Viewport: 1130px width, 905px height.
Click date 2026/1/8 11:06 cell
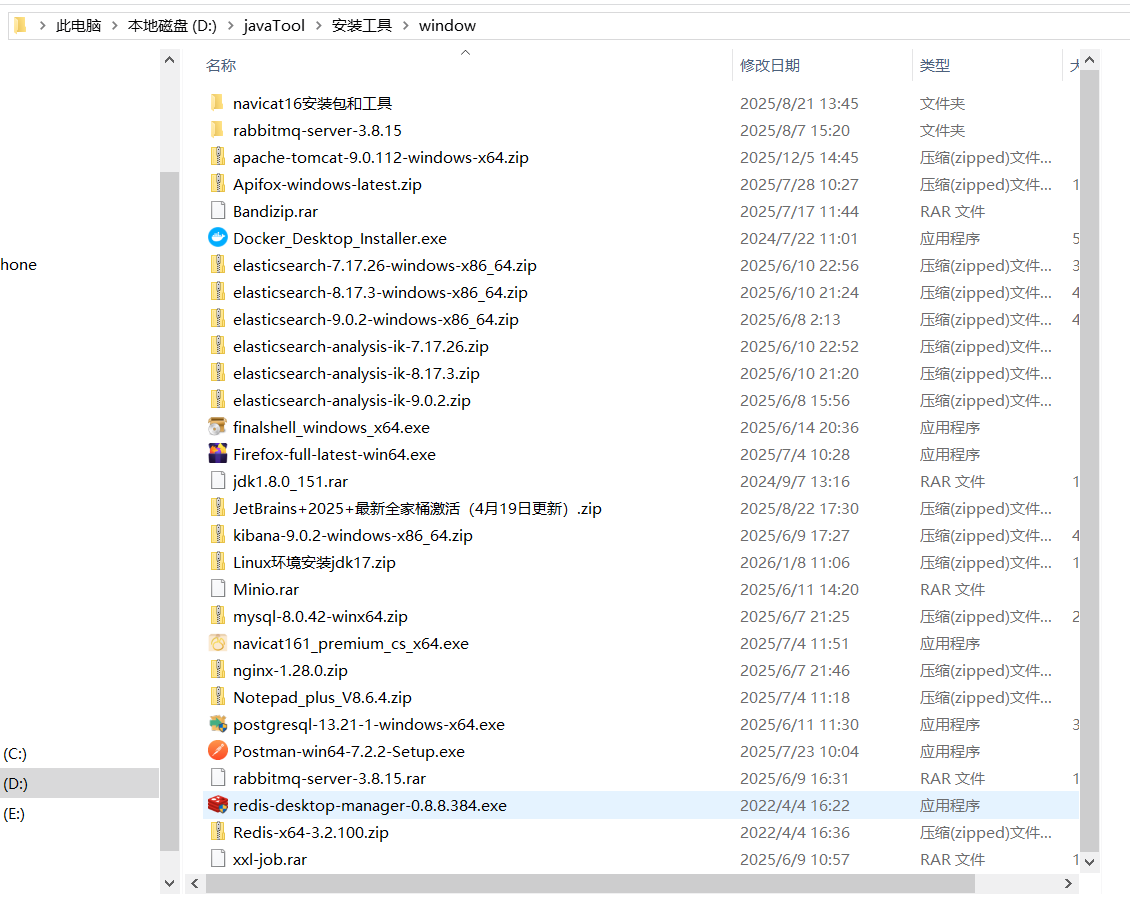tap(794, 563)
